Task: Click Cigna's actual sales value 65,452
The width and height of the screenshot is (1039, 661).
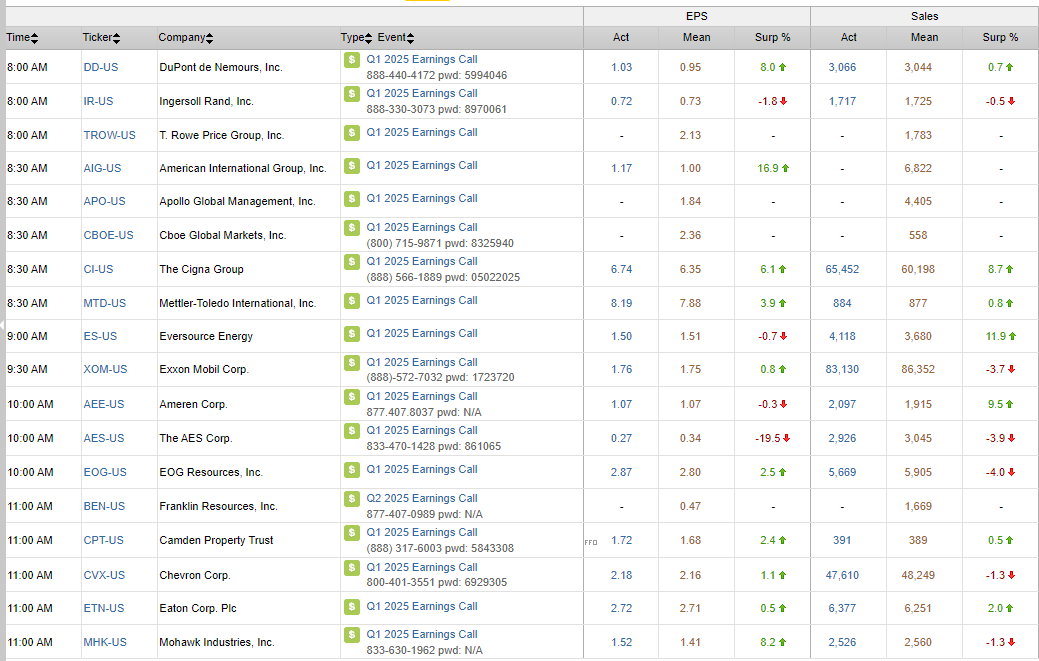Action: click(x=842, y=270)
